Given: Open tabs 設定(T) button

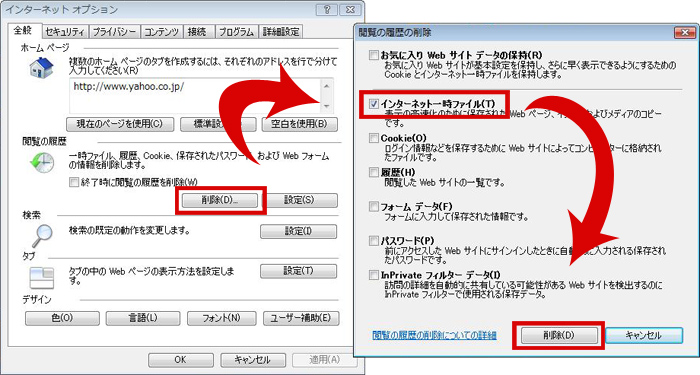Looking at the screenshot, I should click(298, 271).
